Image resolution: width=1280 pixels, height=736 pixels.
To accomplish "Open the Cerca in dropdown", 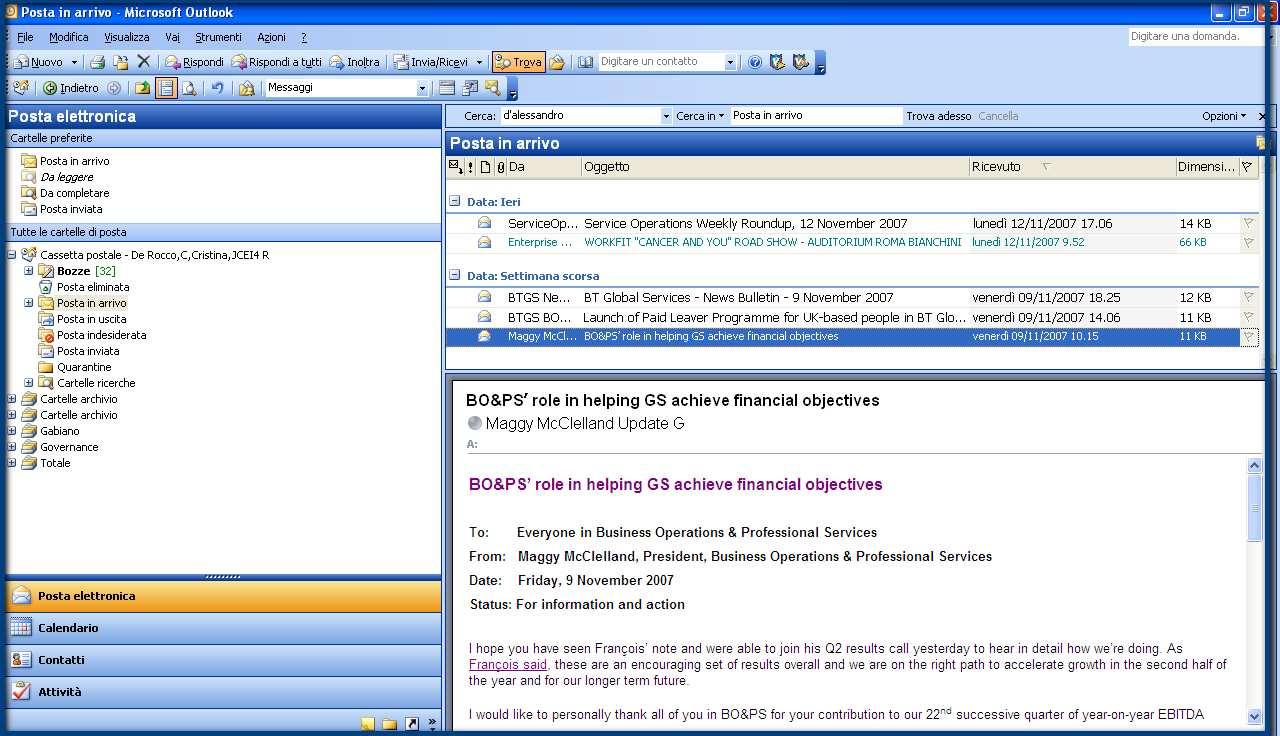I will [x=700, y=116].
